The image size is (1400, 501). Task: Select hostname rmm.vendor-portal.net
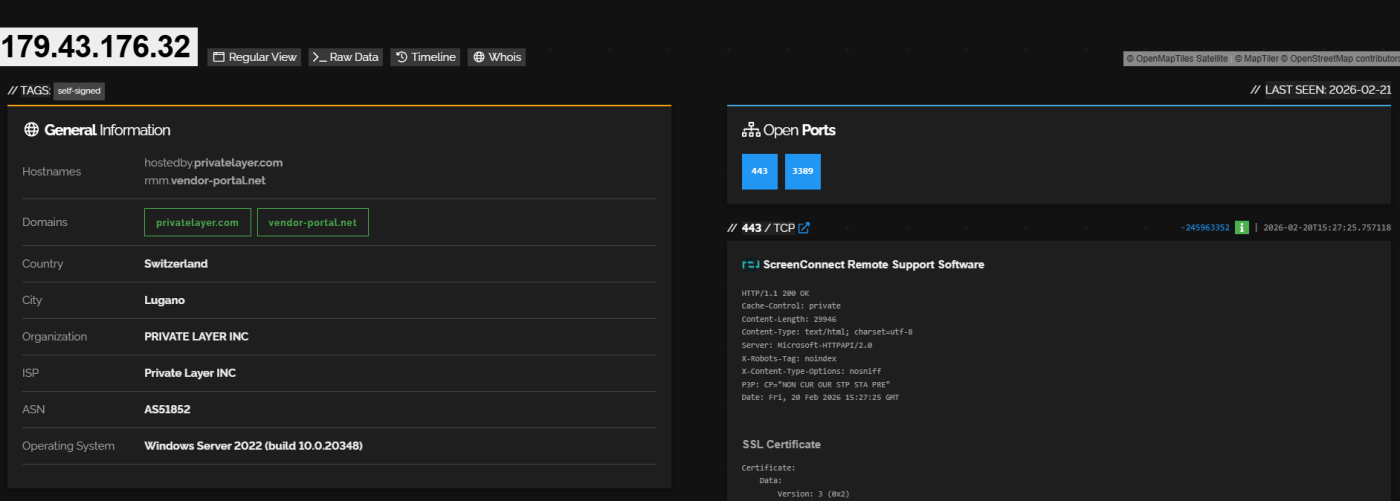tap(205, 180)
